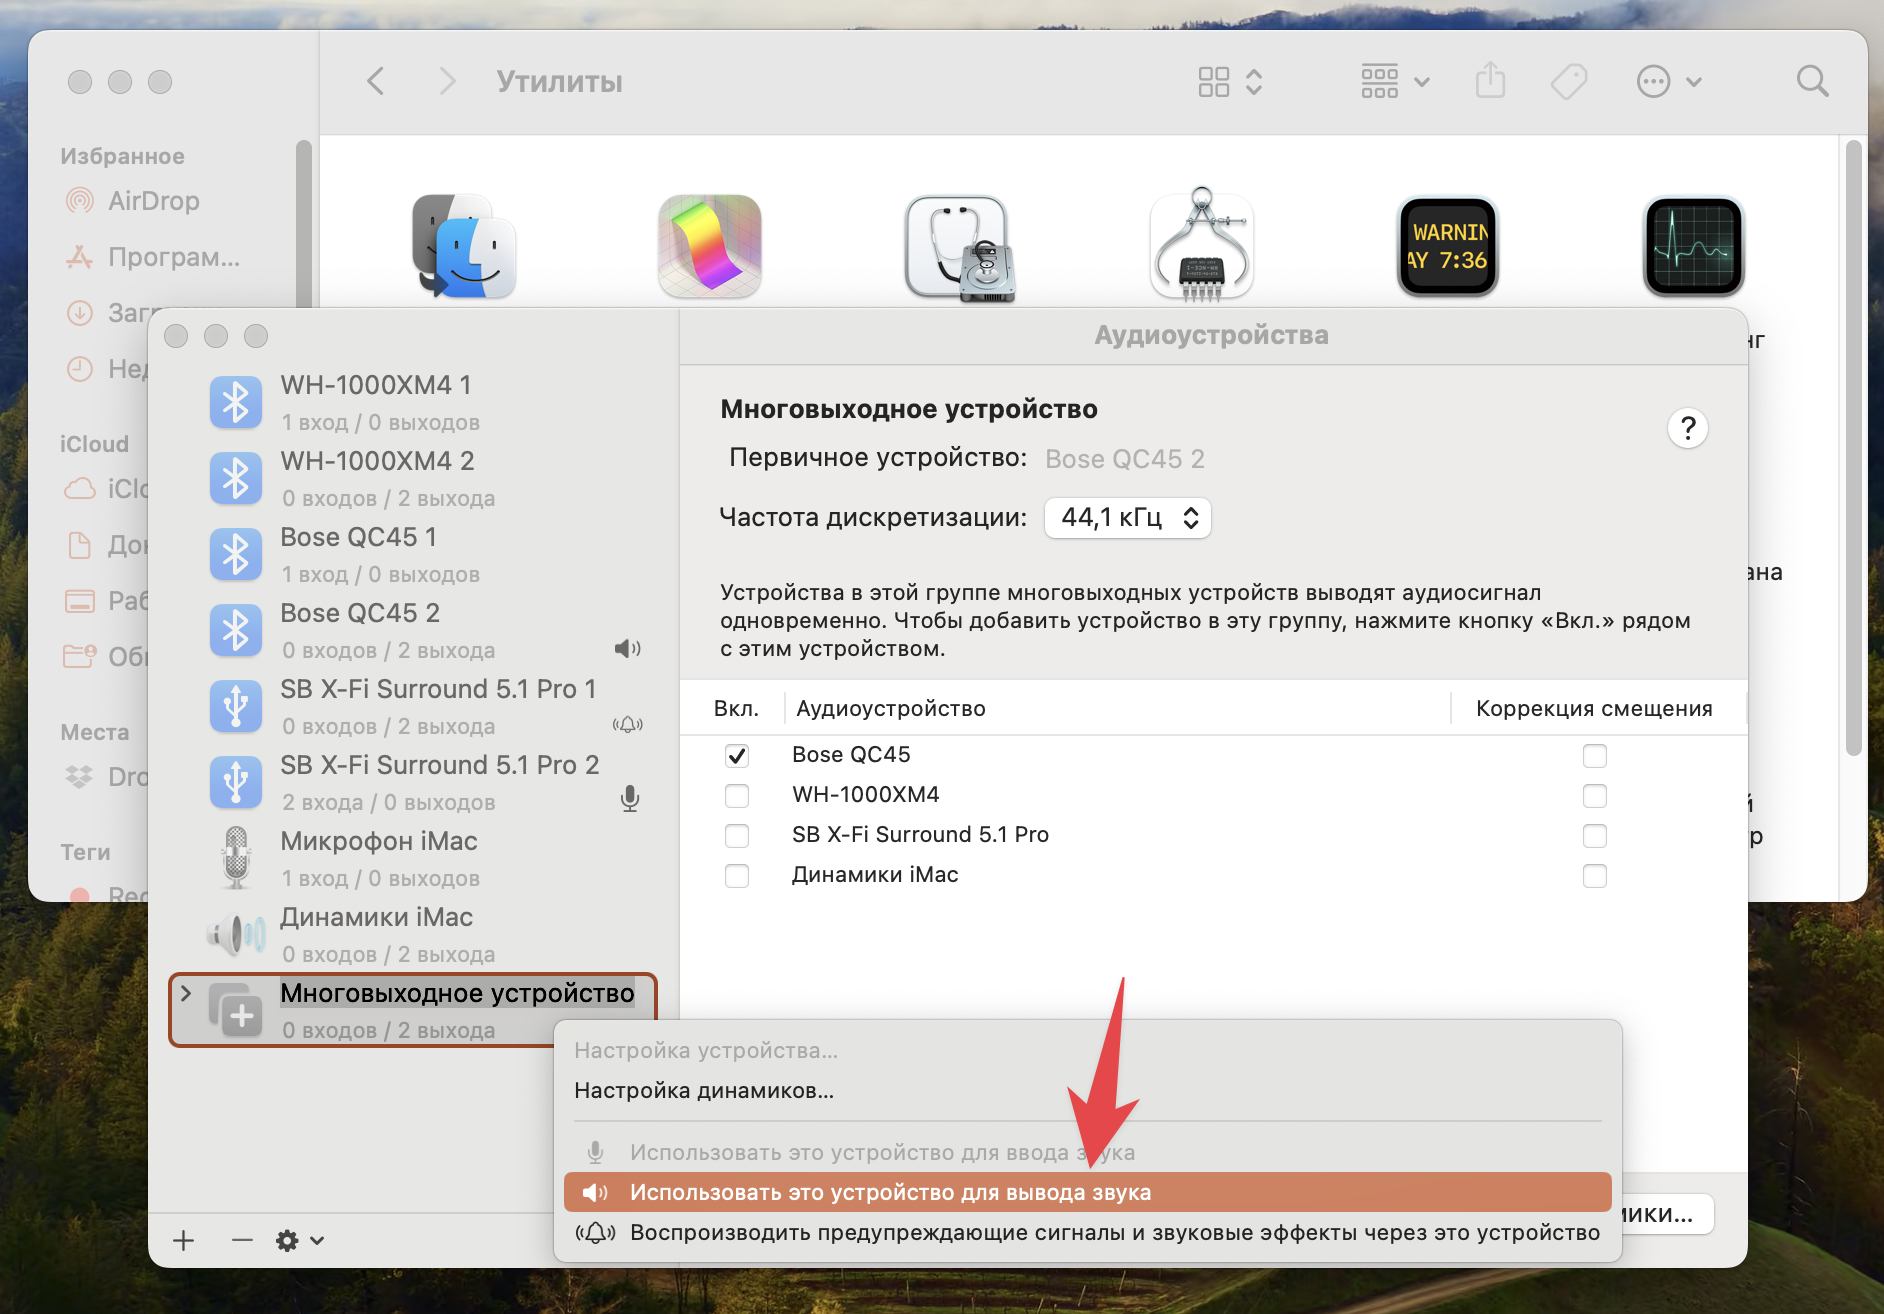The image size is (1884, 1314).
Task: Select Многовыходное устройство in device list
Action: click(x=412, y=1010)
